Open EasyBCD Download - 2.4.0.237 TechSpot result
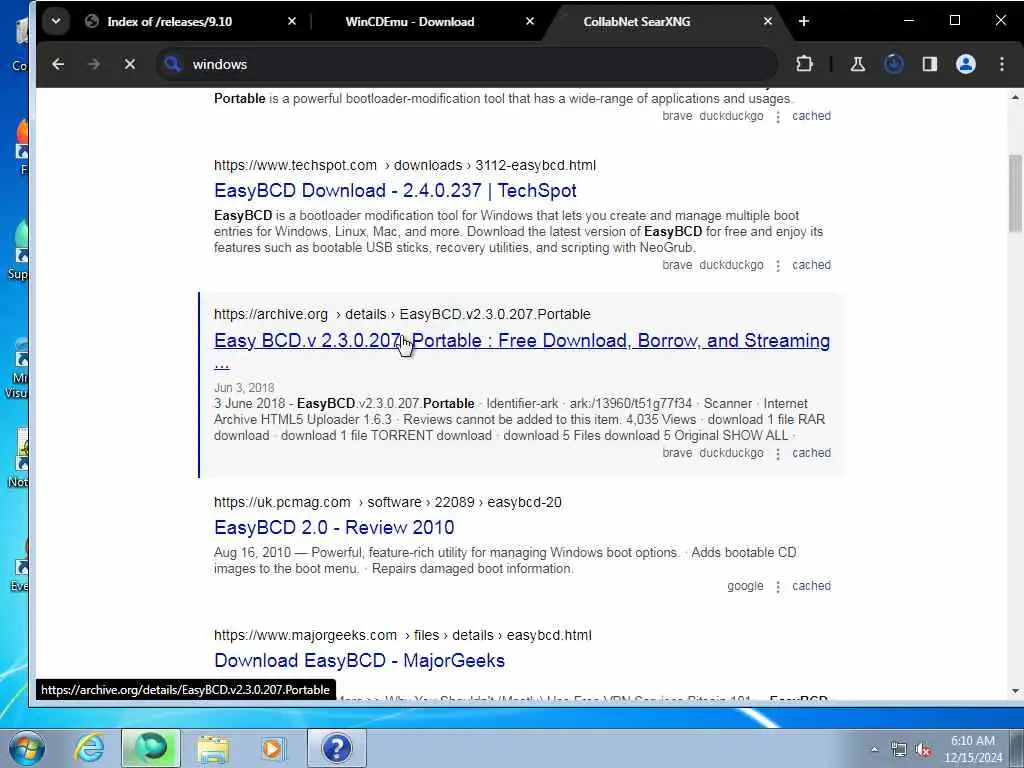The width and height of the screenshot is (1024, 768). click(x=395, y=191)
